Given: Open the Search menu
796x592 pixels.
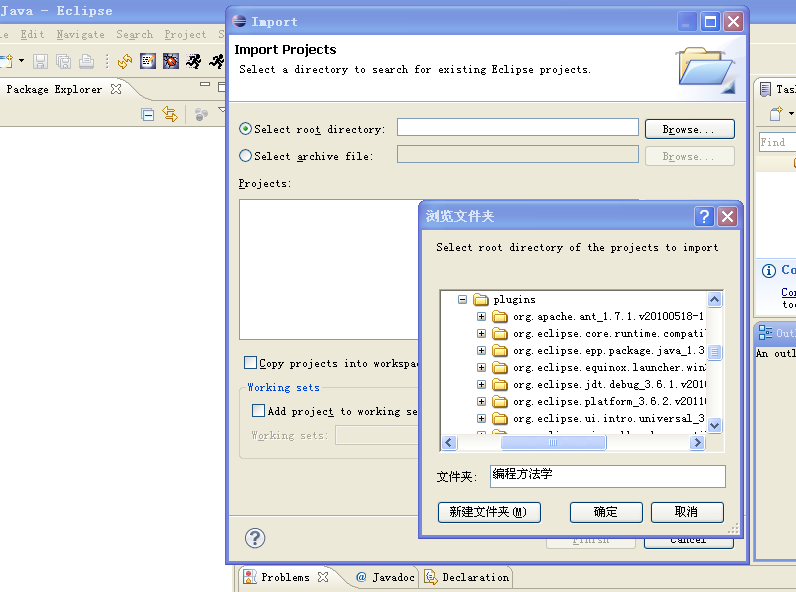Looking at the screenshot, I should coord(134,34).
